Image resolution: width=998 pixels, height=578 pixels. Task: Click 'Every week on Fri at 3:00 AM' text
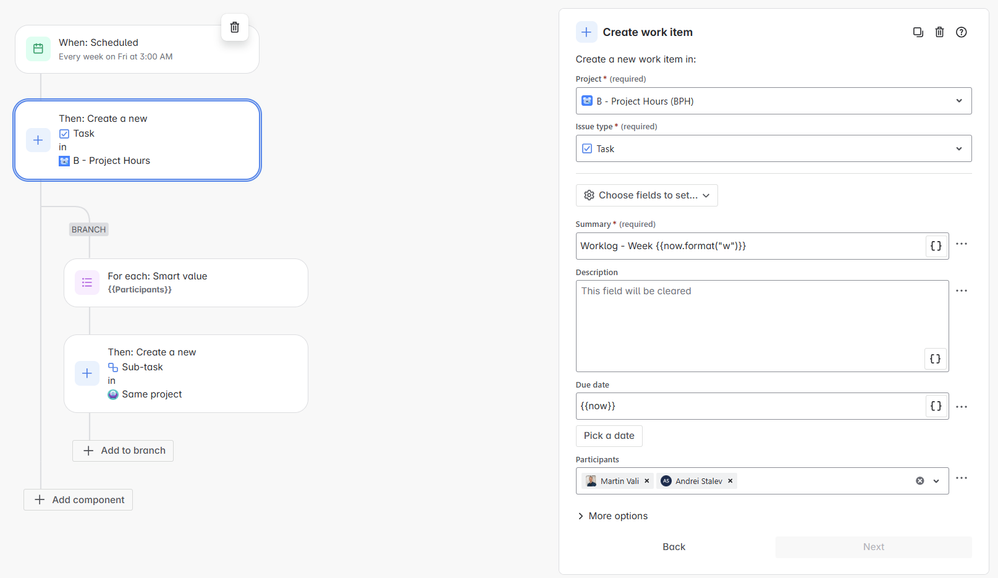(115, 57)
